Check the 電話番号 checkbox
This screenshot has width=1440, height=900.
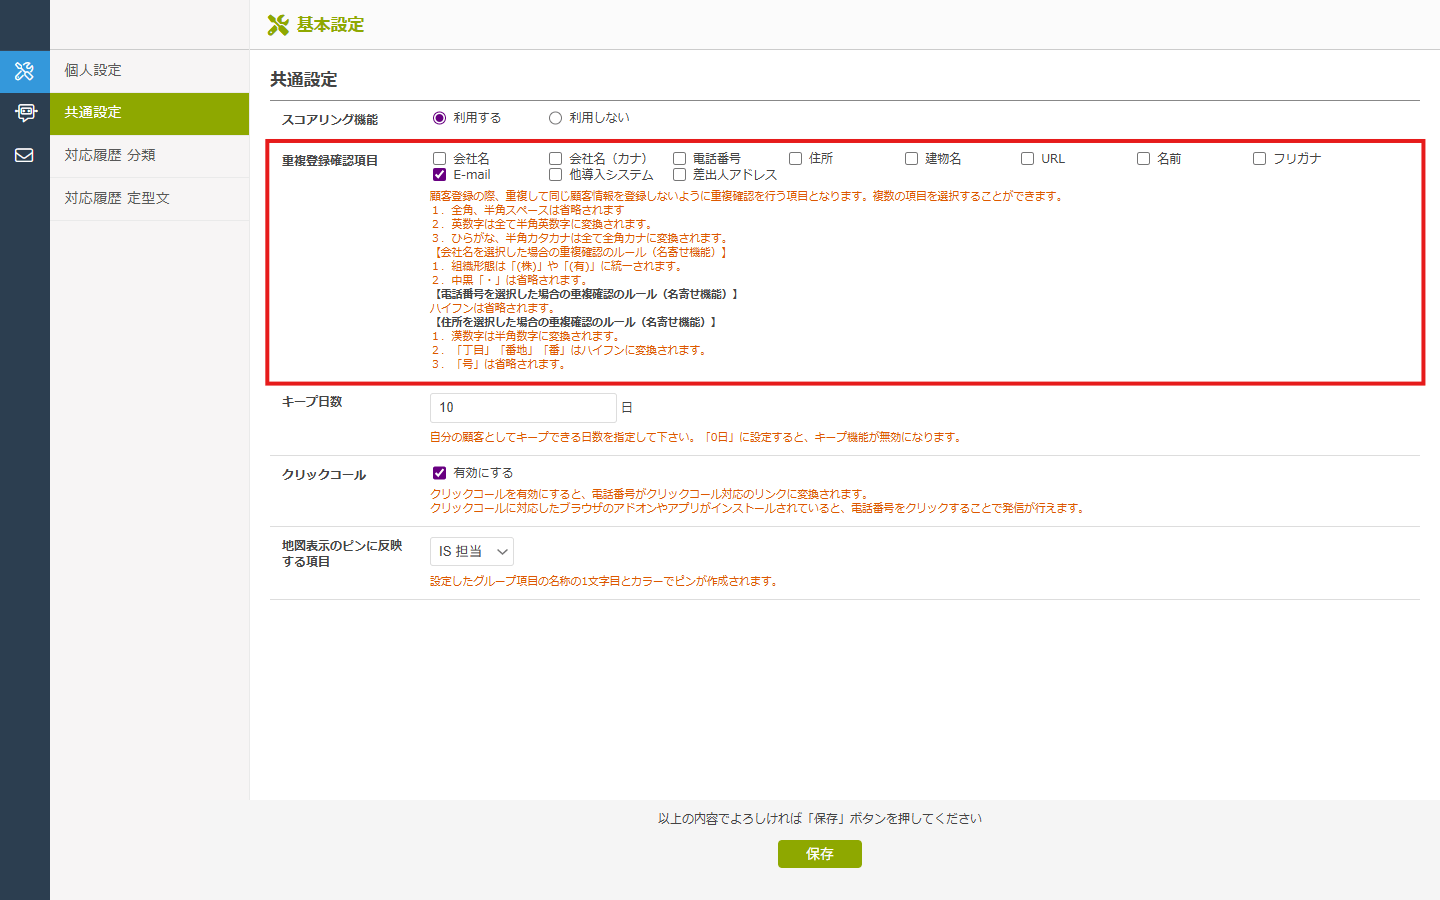tap(679, 159)
